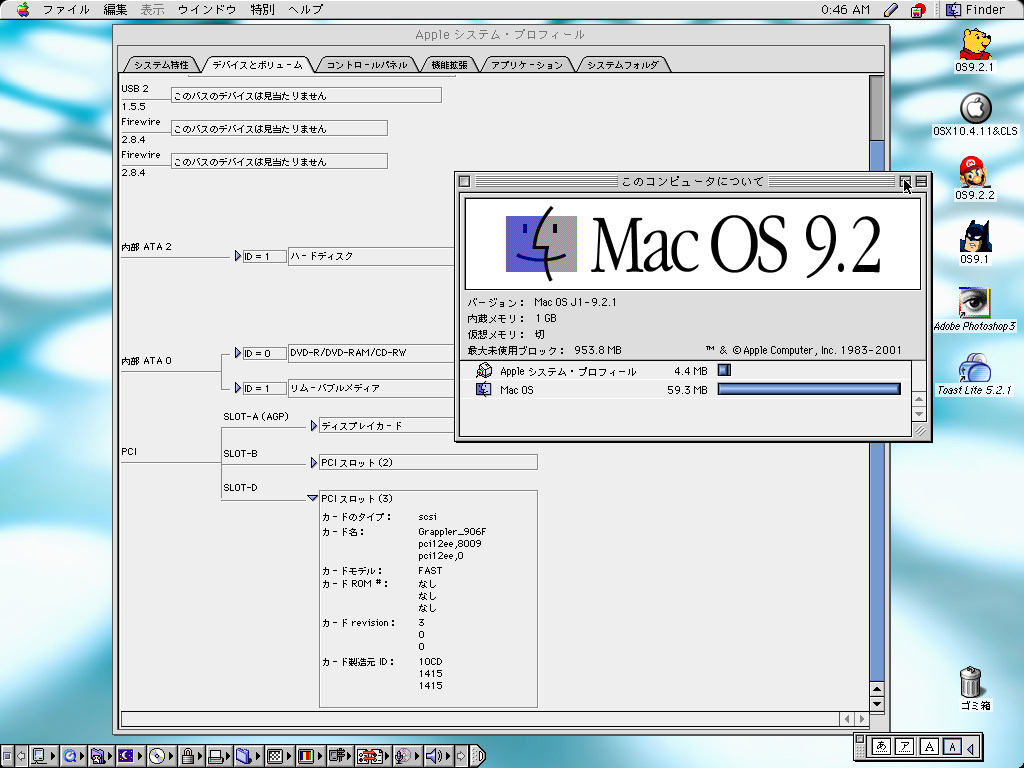Screen dimensions: 1024x768
Task: Collapse the input palette with its blue triangle
Action: pos(971,747)
